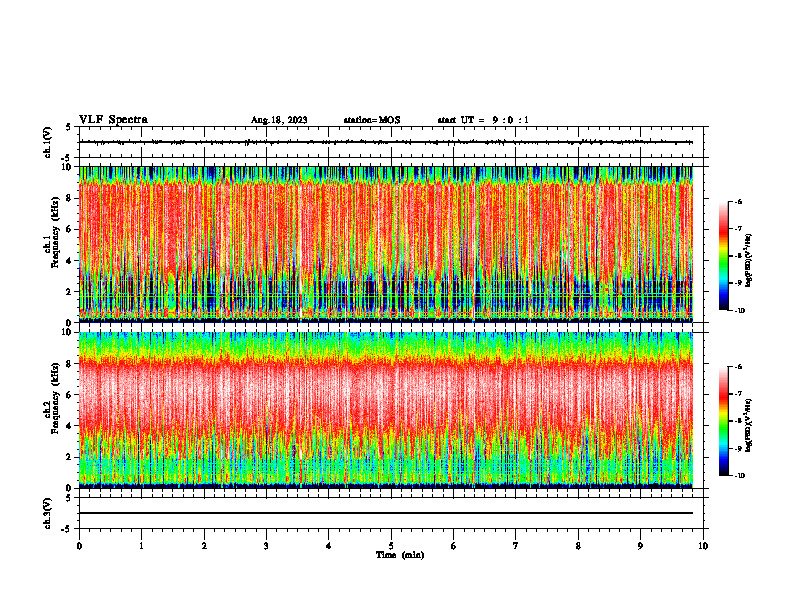Screen dimensions: 792x612
Task: Click time axis tick label "0"
Action: tap(79, 546)
